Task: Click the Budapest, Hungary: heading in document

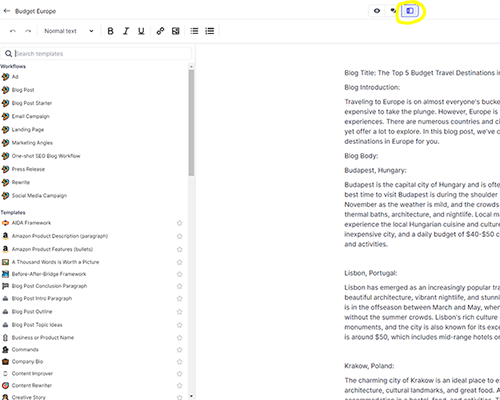Action: pos(375,170)
